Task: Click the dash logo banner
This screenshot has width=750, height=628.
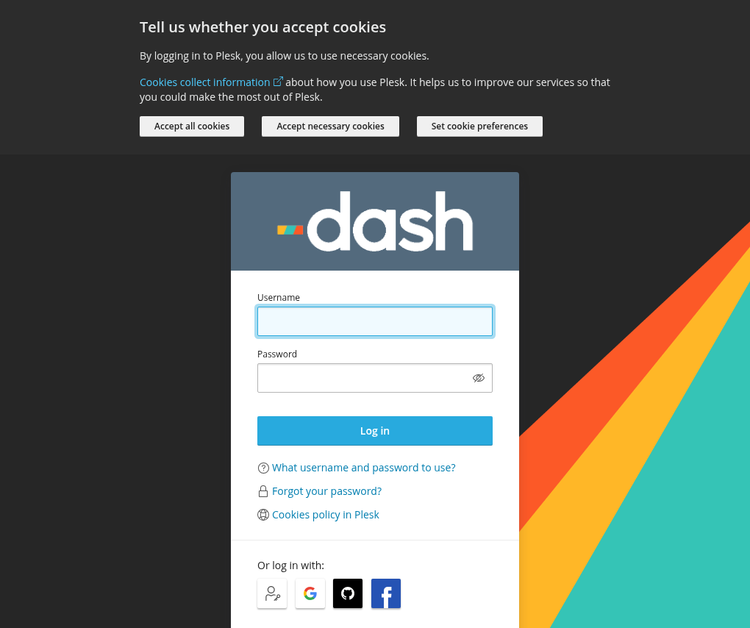Action: (375, 221)
